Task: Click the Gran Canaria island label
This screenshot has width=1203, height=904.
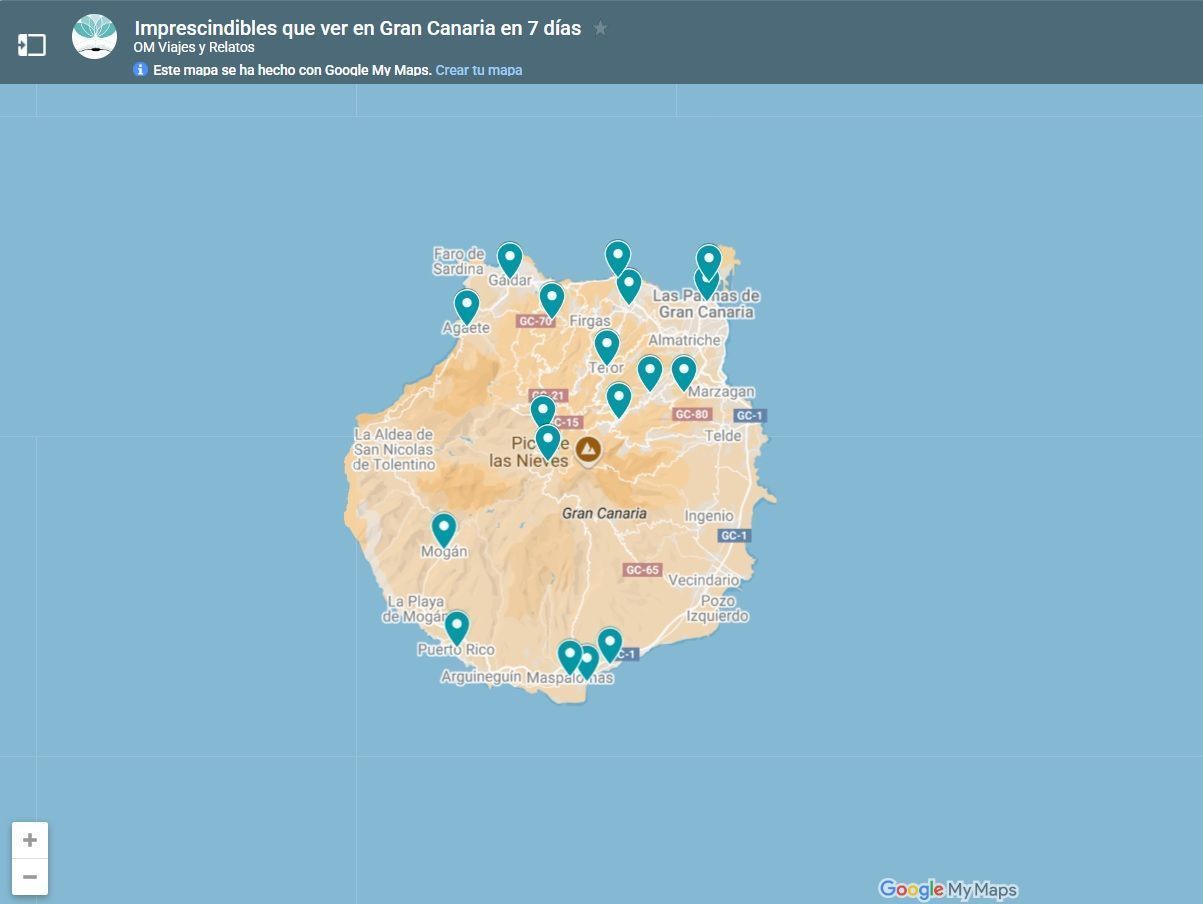Action: [x=604, y=513]
